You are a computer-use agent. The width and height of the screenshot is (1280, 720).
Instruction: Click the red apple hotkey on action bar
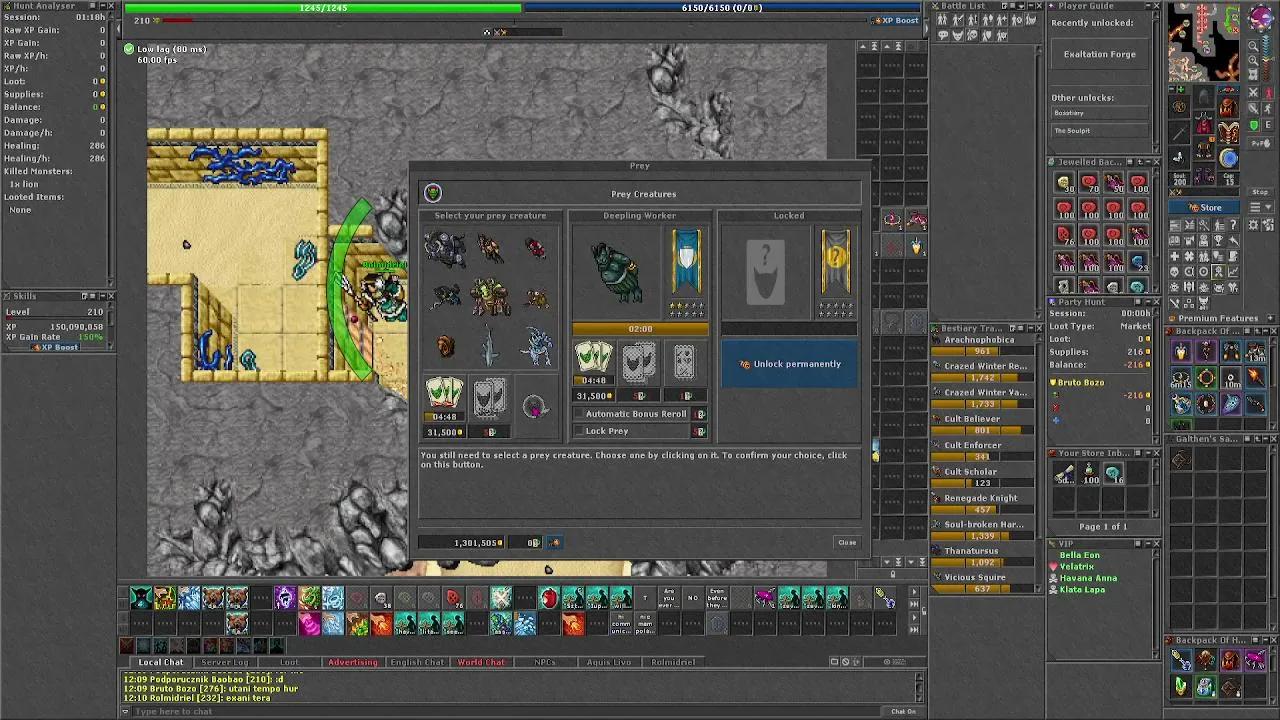(549, 599)
